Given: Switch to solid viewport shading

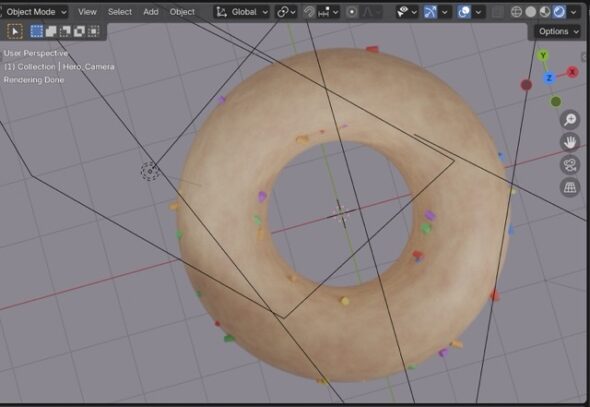Looking at the screenshot, I should [x=531, y=12].
